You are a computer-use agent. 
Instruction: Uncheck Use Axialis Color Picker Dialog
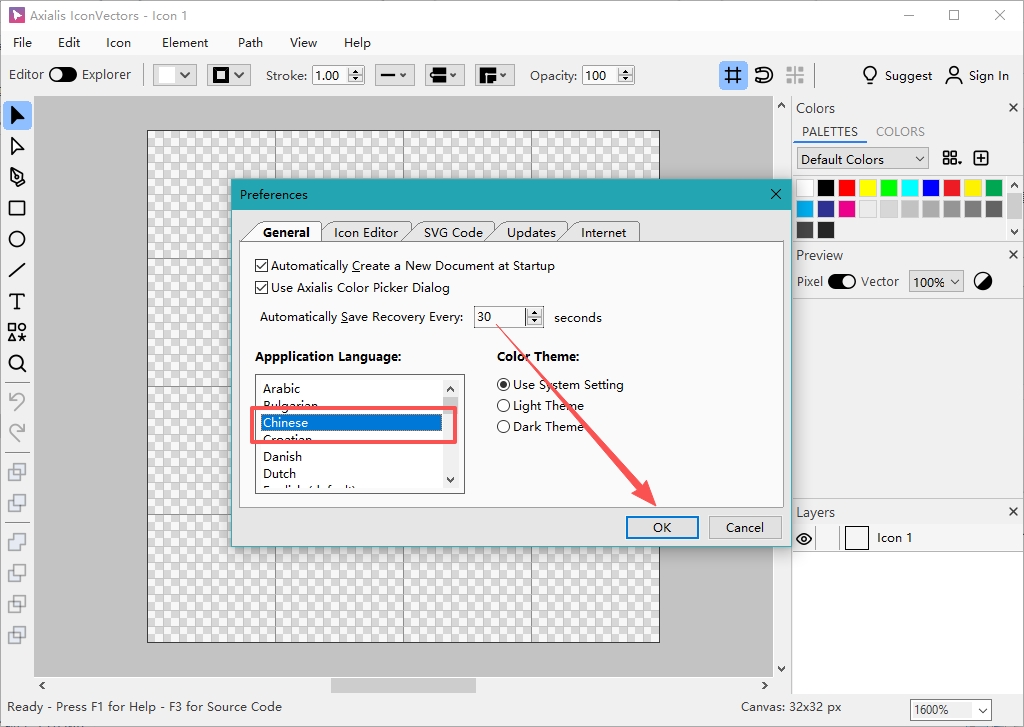[x=261, y=287]
